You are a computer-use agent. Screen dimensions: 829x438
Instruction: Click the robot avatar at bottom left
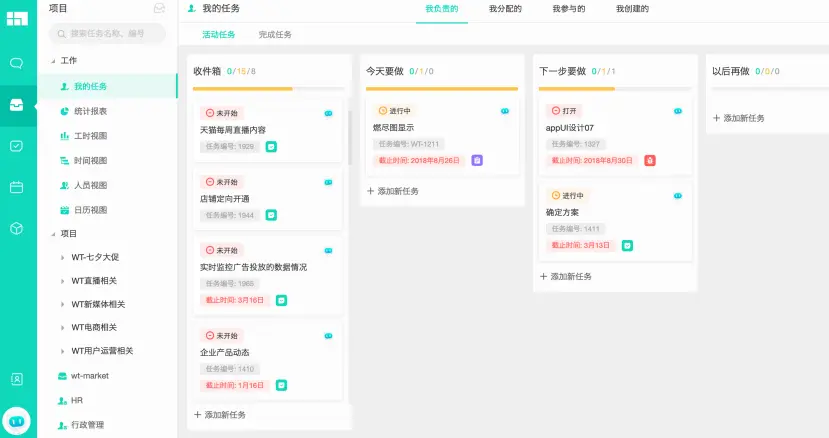(x=16, y=421)
